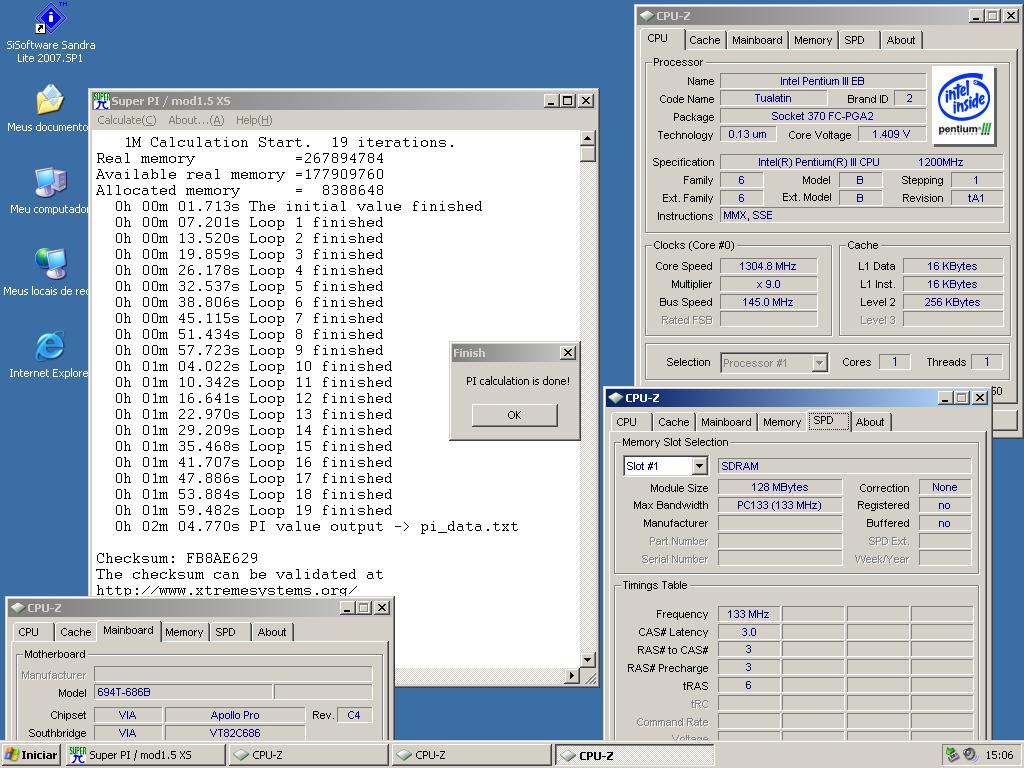Click the Intel Pentium III logo
Screen dimensions: 1024x768
tap(964, 103)
